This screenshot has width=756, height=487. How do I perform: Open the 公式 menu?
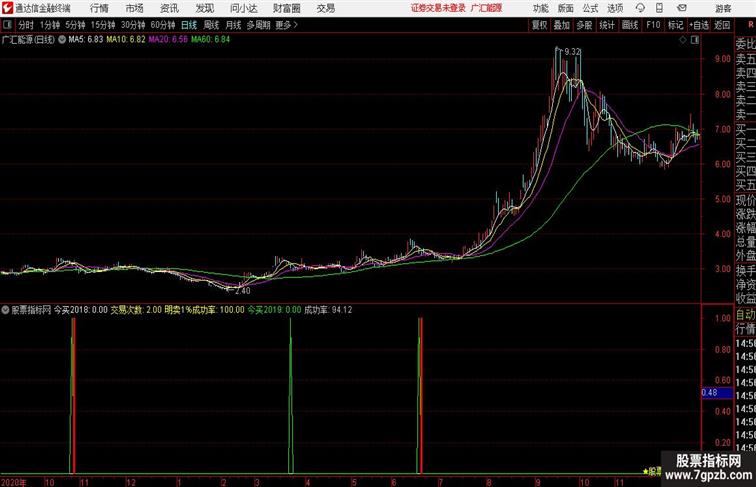(x=590, y=8)
